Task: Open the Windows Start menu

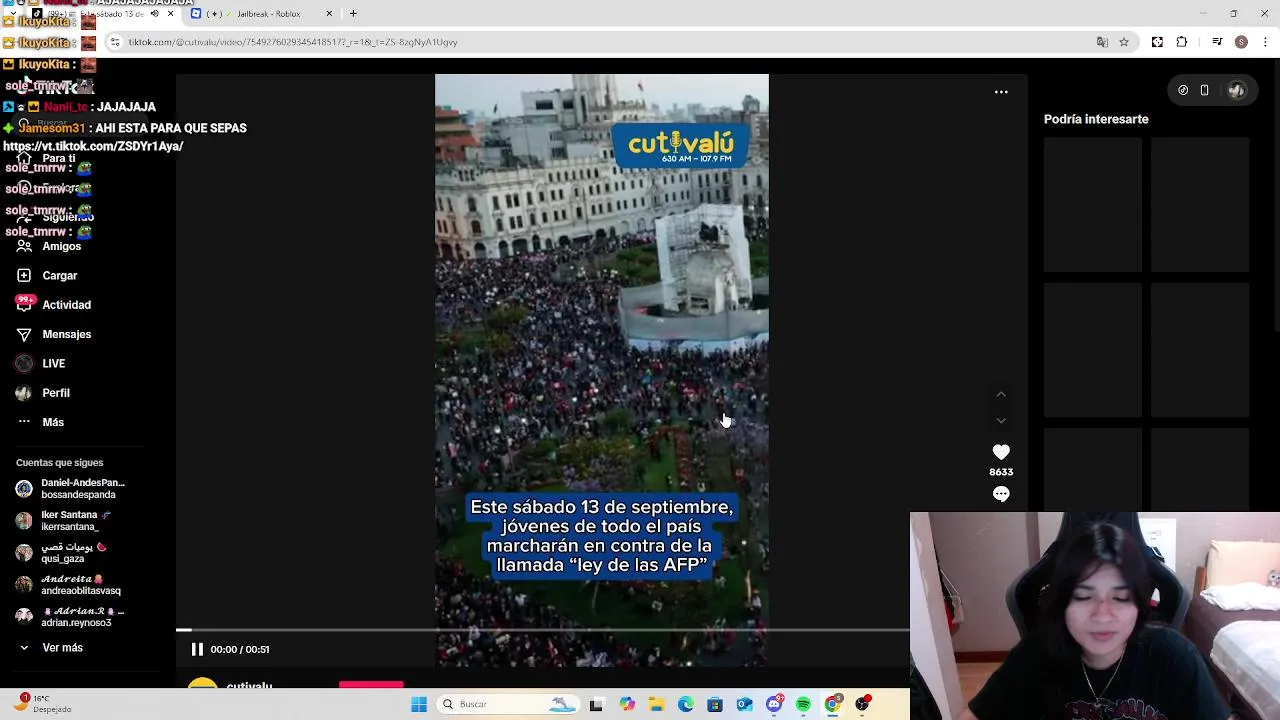Action: click(419, 704)
